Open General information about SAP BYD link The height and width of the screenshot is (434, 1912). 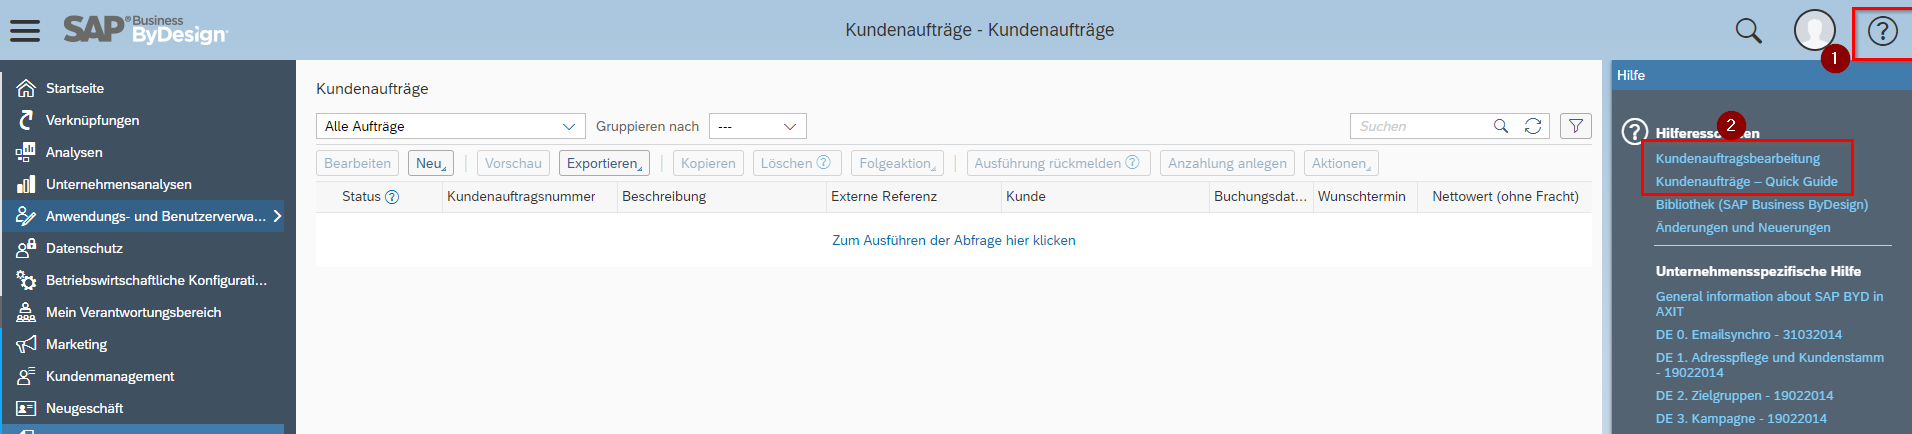click(x=1769, y=304)
